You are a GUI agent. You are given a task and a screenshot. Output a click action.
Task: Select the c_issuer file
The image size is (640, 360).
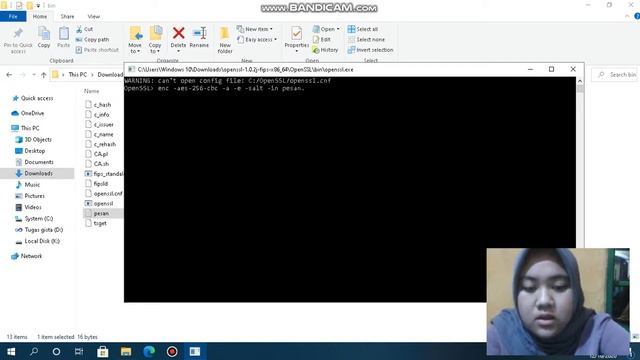coord(100,124)
